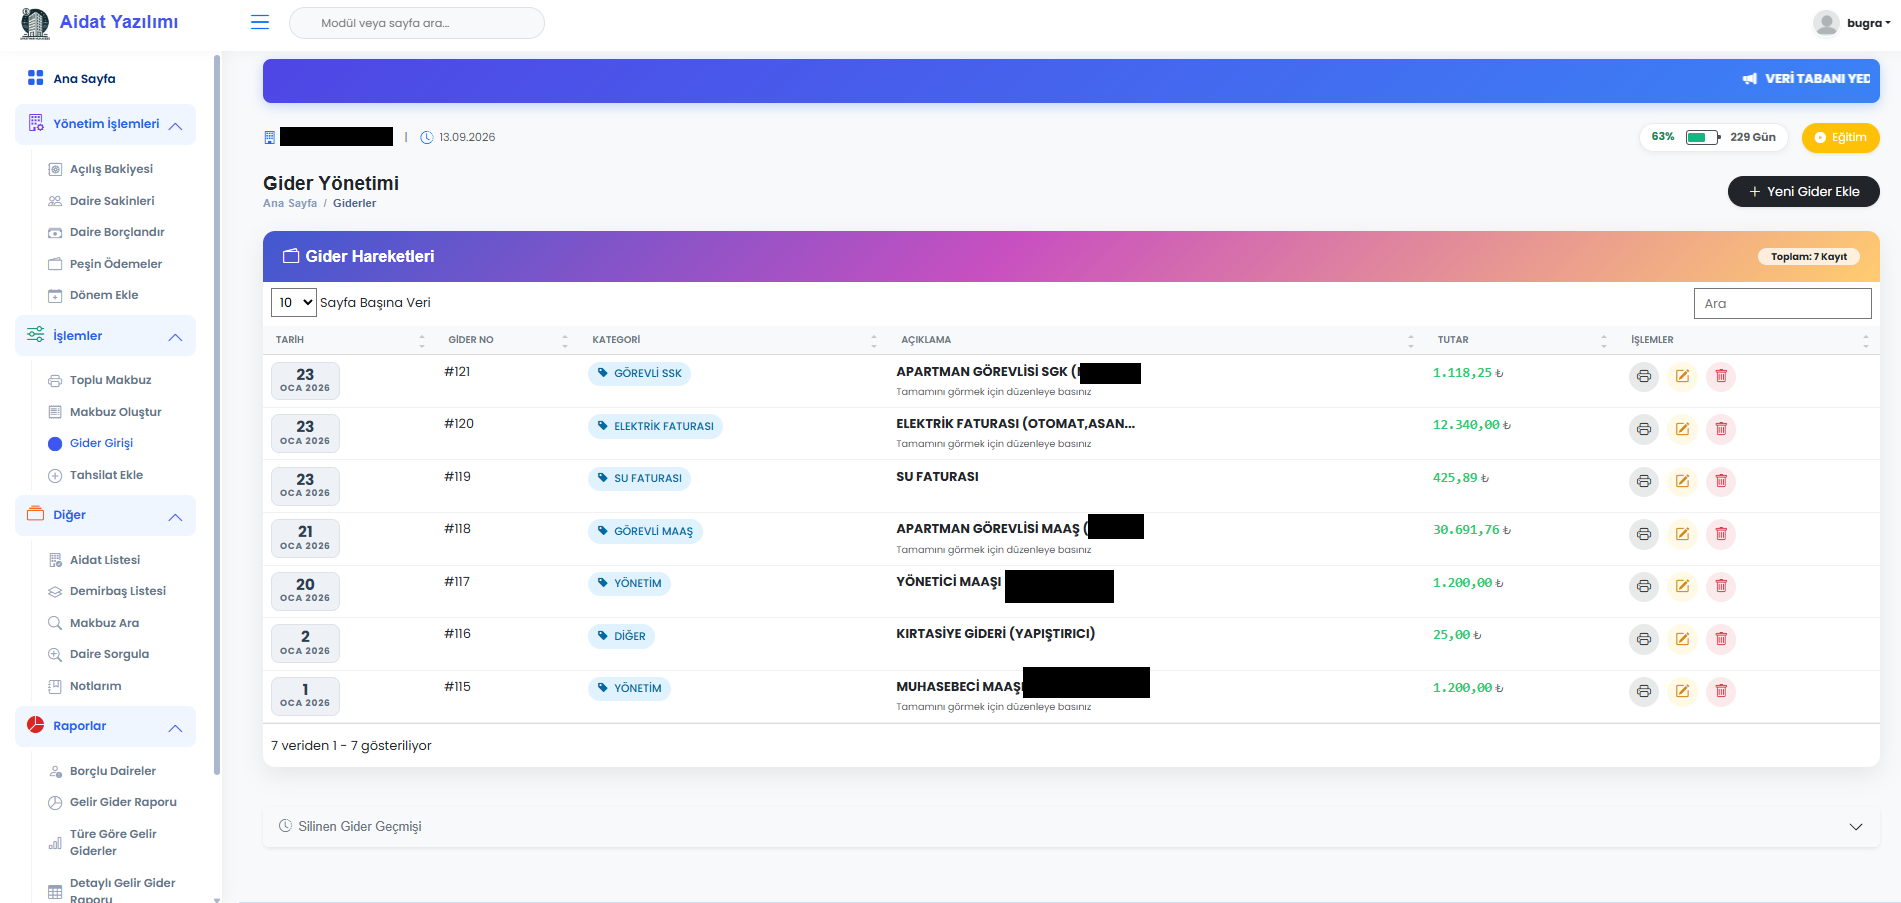Click the Yeni Gider Ekle button
This screenshot has width=1901, height=903.
point(1803,192)
